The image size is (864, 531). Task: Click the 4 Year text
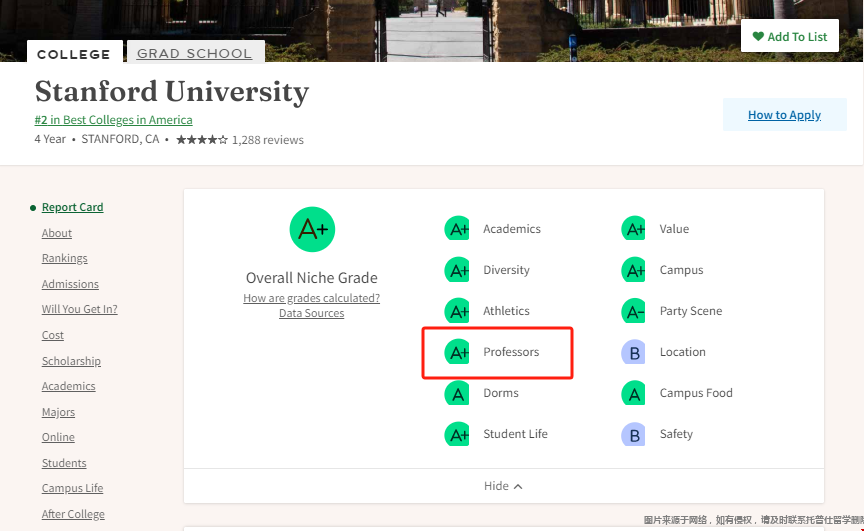(x=50, y=139)
